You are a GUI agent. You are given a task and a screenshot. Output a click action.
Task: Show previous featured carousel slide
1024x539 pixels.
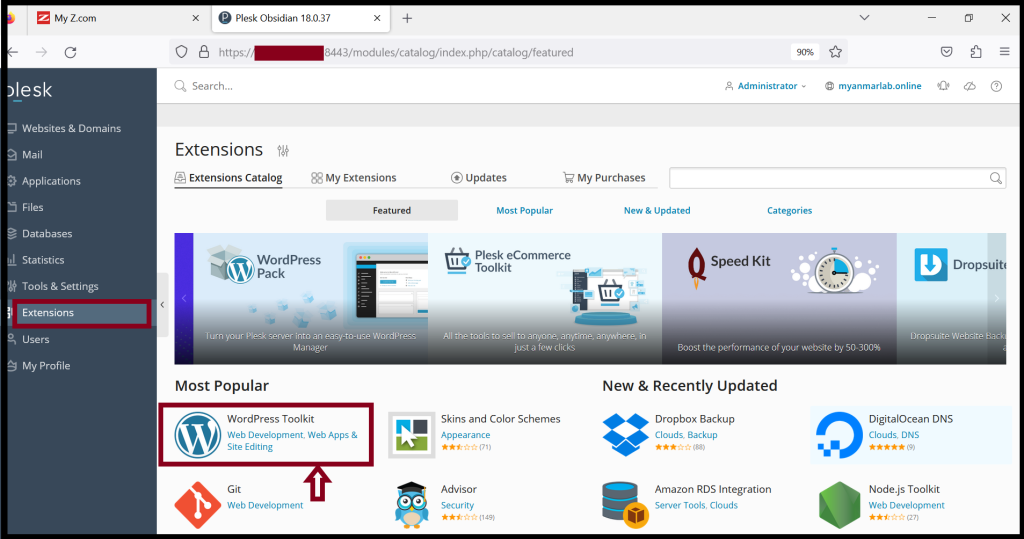tap(184, 299)
